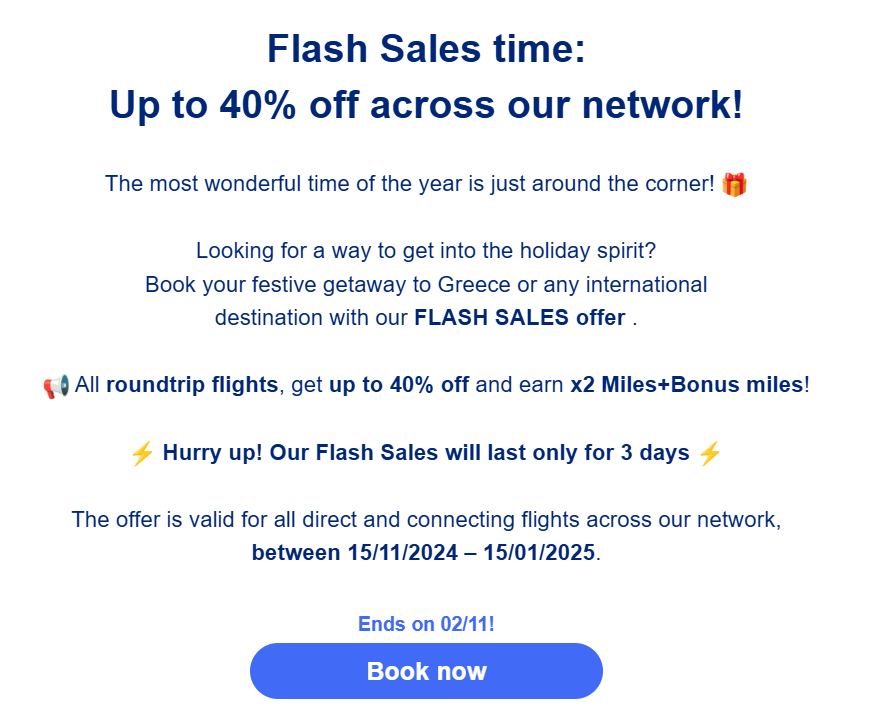Viewport: 871px width, 712px height.
Task: Click the 15/11/2024 start date
Action: click(403, 553)
